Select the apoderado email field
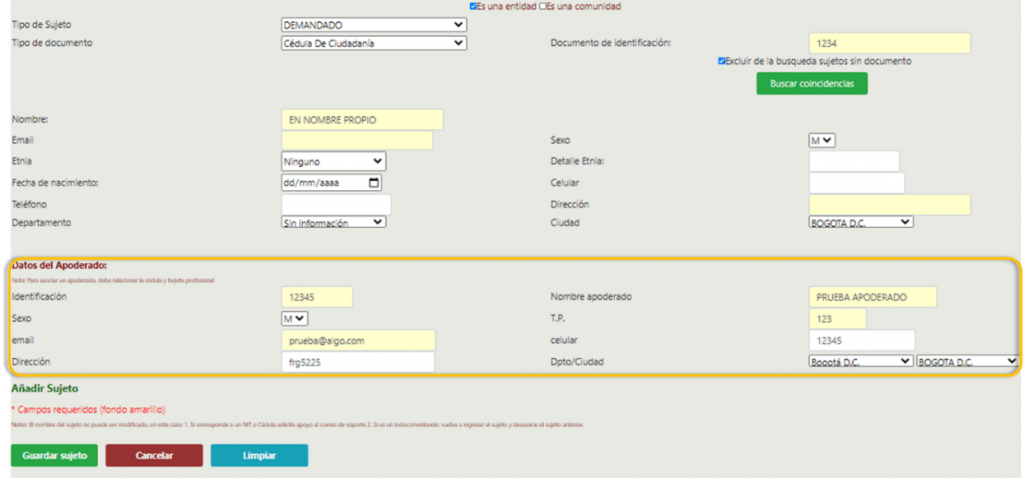Image resolution: width=1024 pixels, height=478 pixels. point(358,341)
